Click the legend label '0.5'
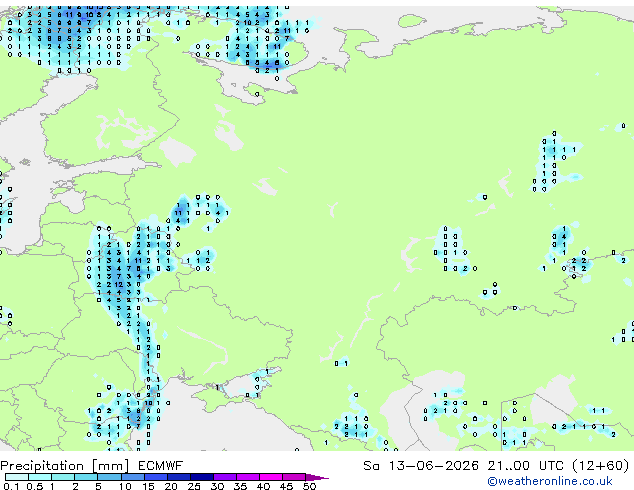 click(34, 486)
